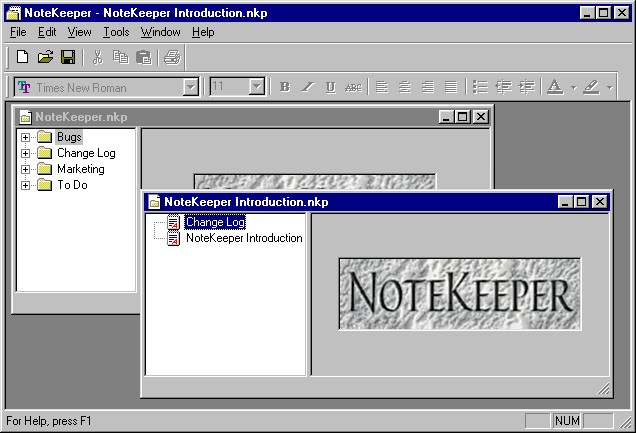Open the File menu
This screenshot has height=433, width=636.
coord(18,32)
